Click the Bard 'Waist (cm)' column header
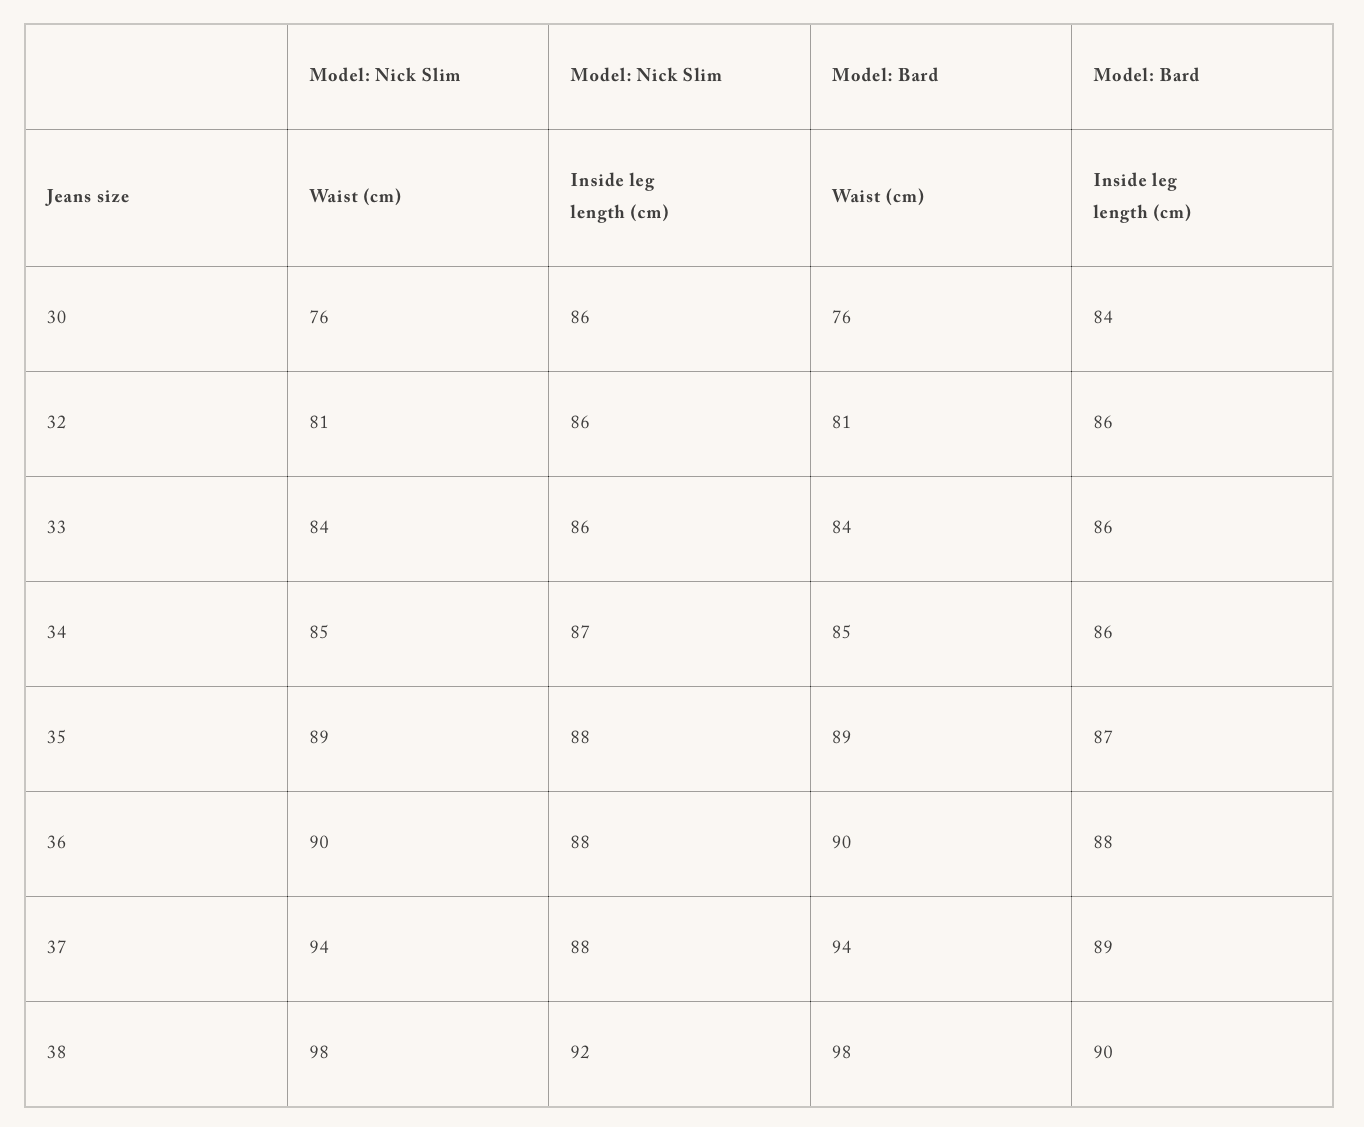Screen dimensions: 1364x1127 pos(878,197)
